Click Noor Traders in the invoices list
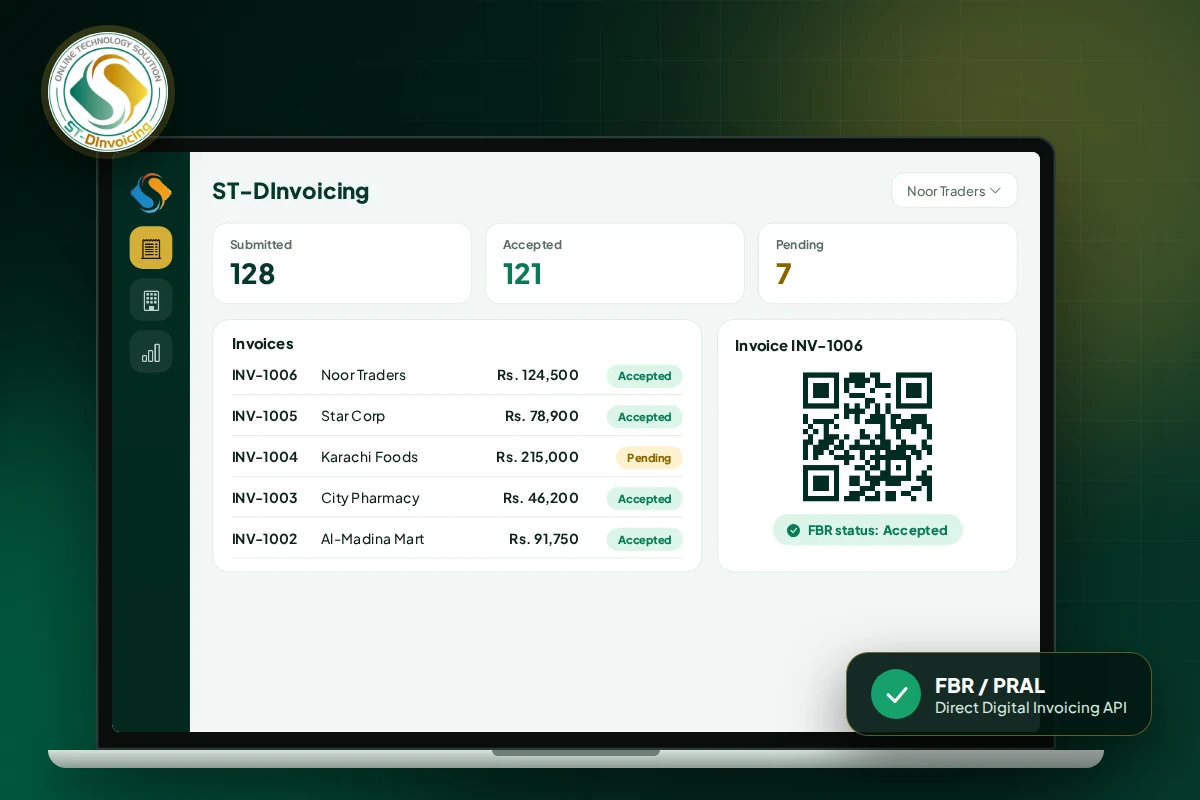This screenshot has height=800, width=1200. [363, 375]
